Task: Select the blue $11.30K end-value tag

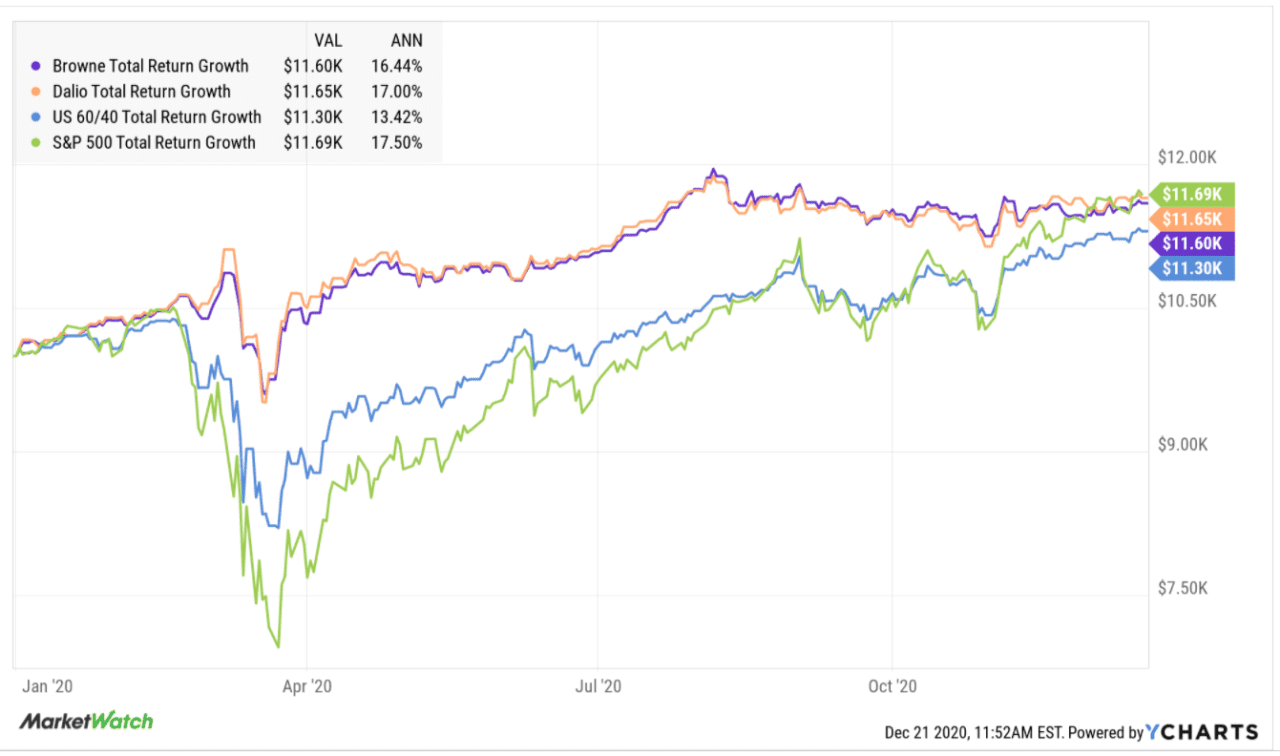Action: [1196, 267]
